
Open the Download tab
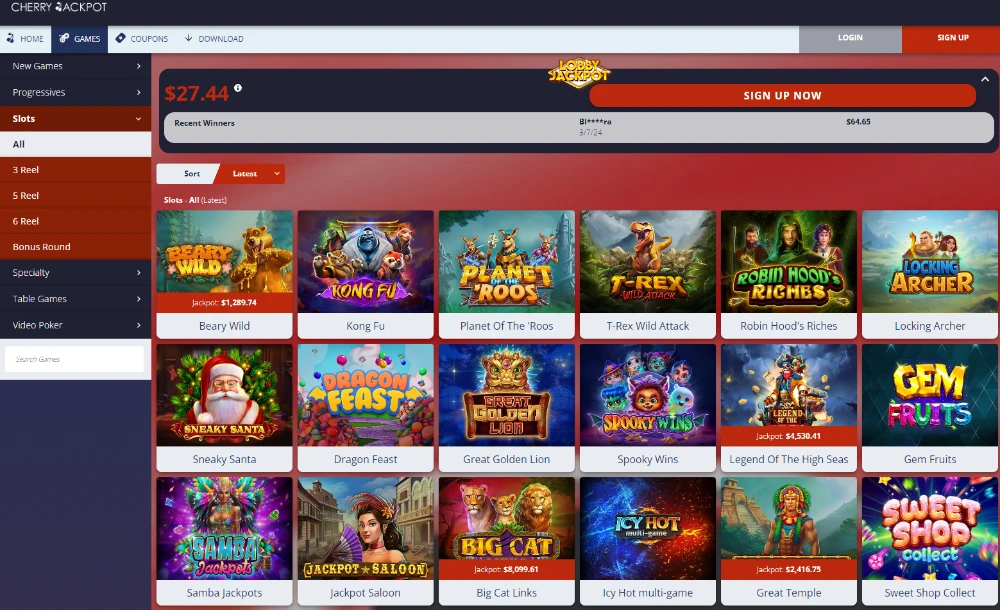[214, 39]
